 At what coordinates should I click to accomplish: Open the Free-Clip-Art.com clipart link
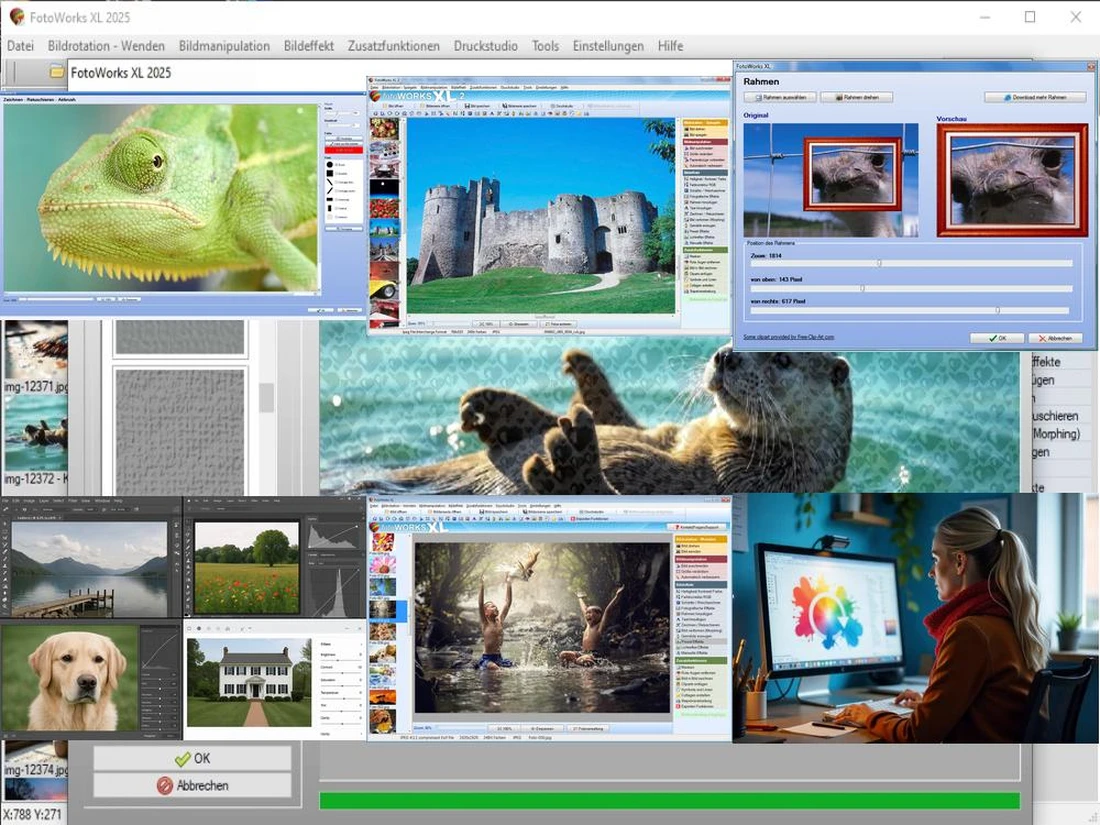(789, 337)
